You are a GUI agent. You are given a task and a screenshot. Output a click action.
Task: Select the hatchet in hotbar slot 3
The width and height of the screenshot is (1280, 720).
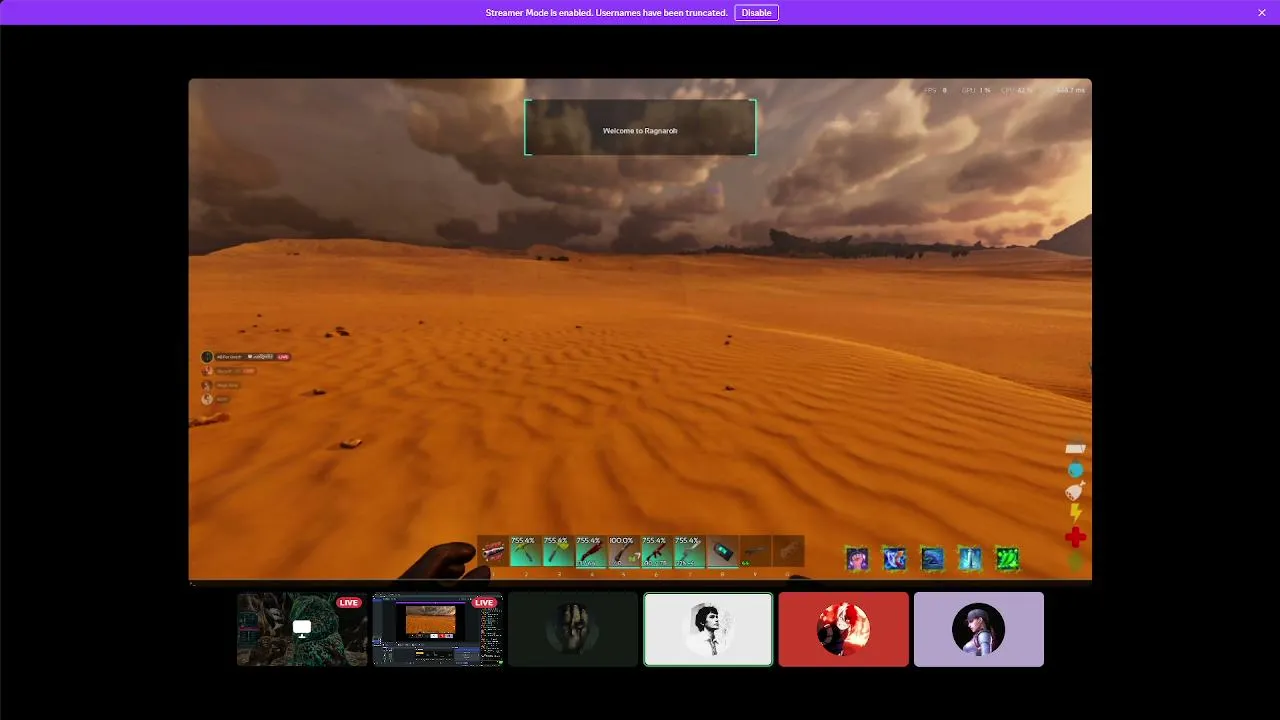pos(558,552)
